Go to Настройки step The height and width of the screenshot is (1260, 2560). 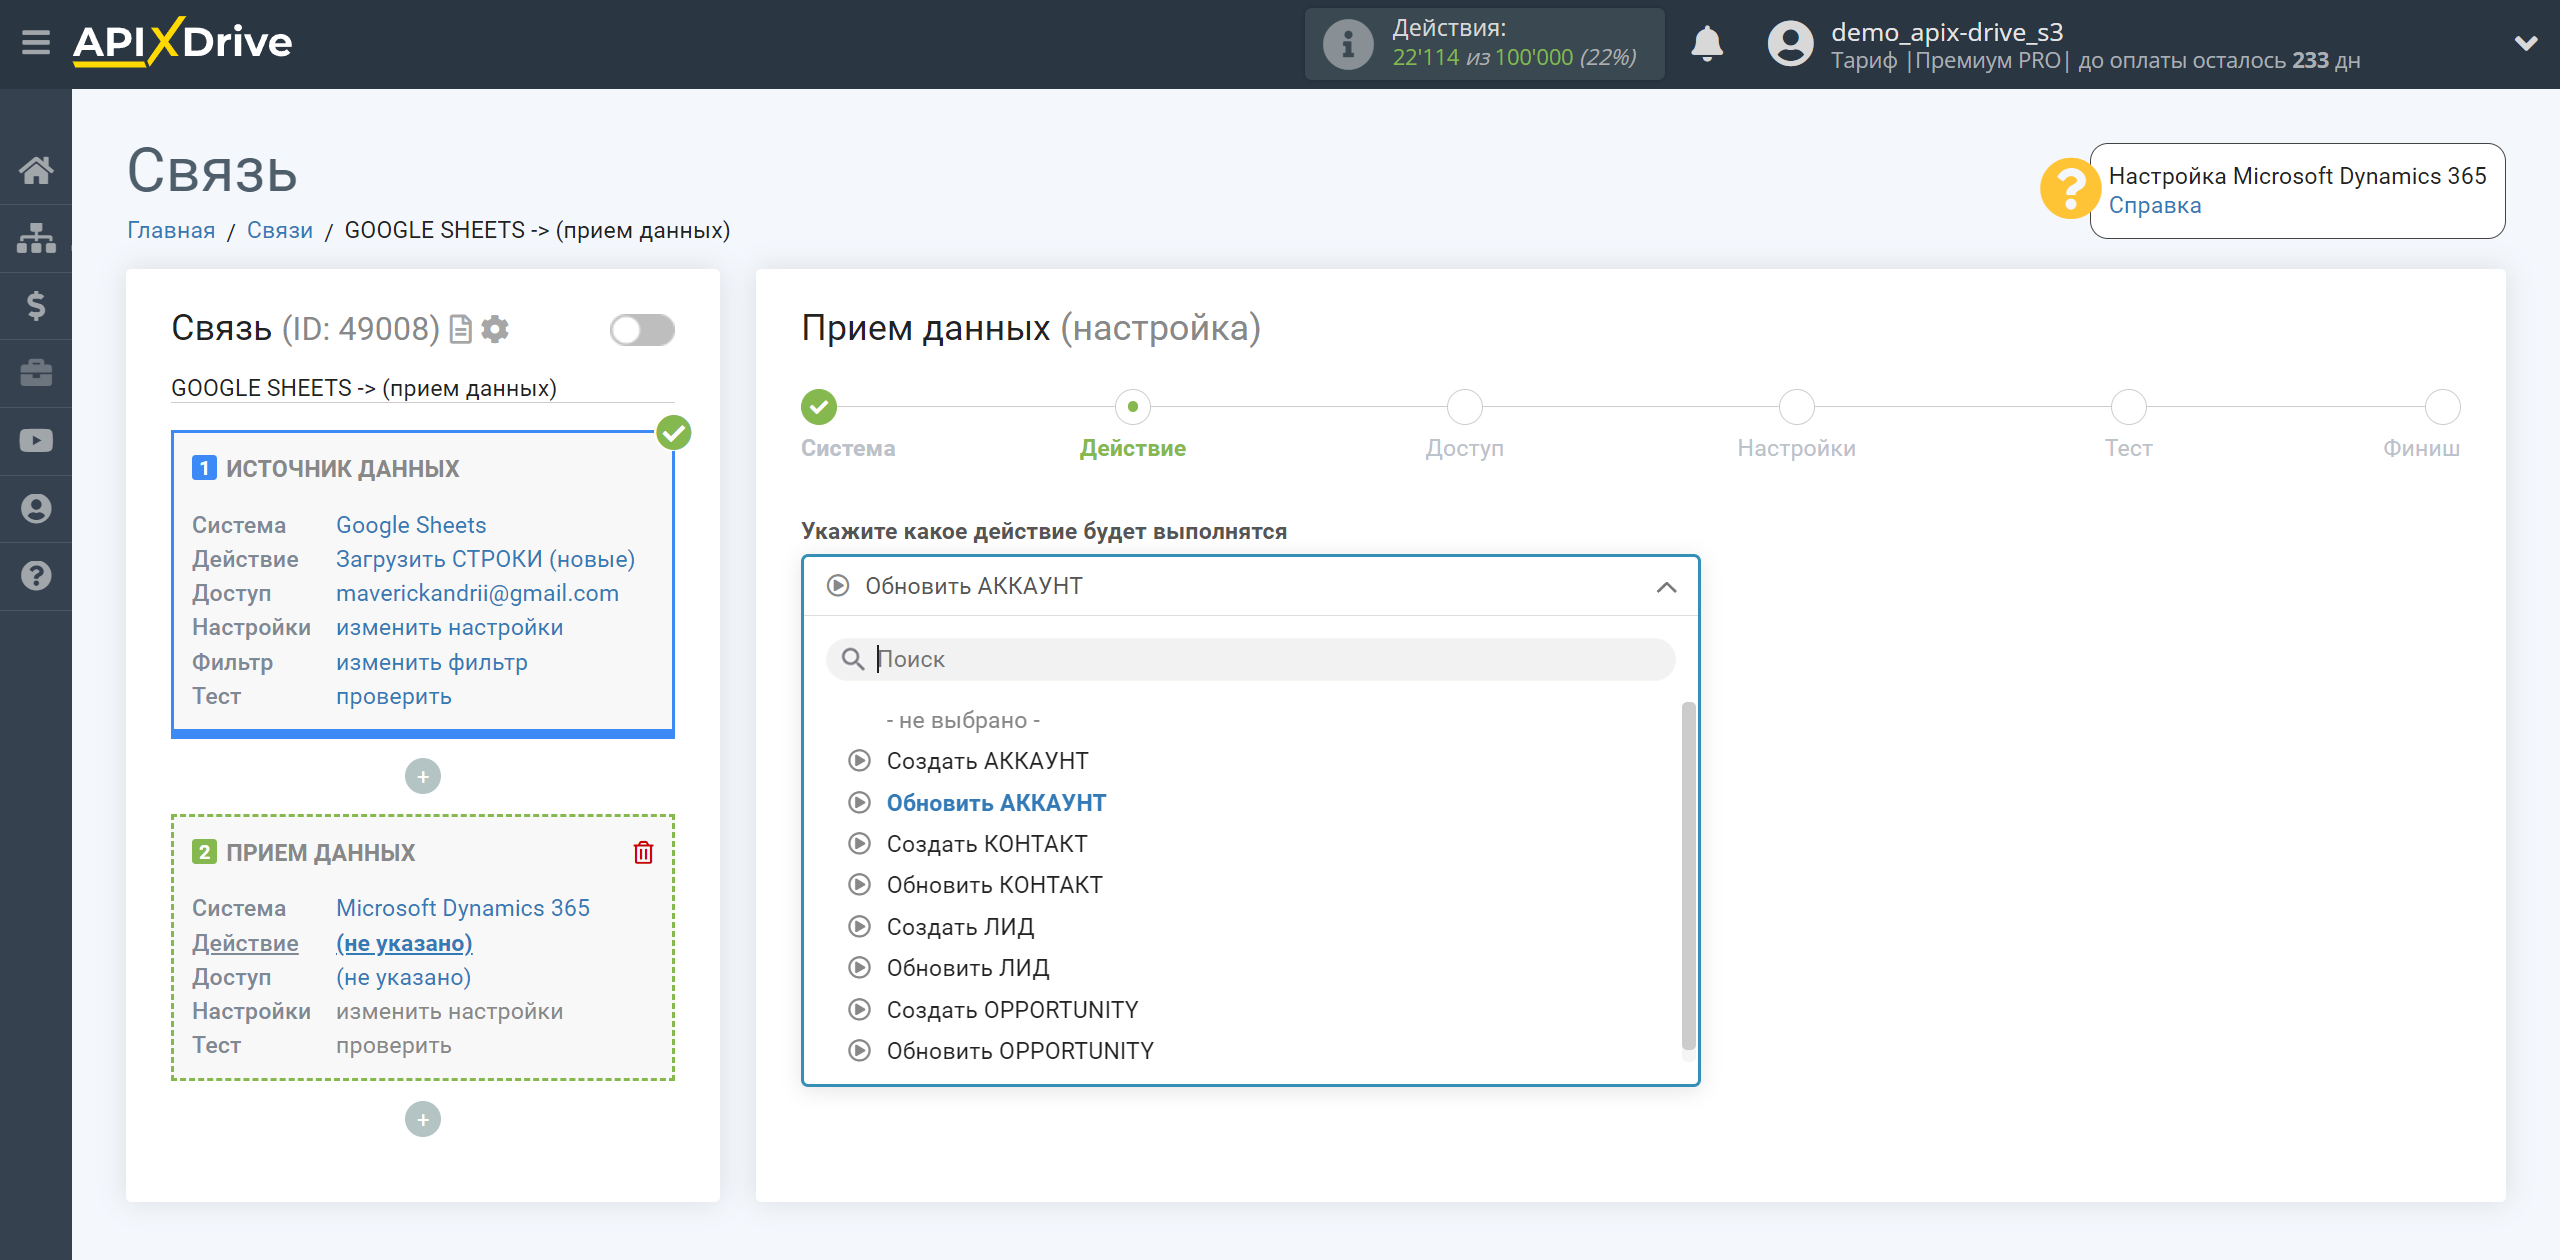pos(1796,407)
